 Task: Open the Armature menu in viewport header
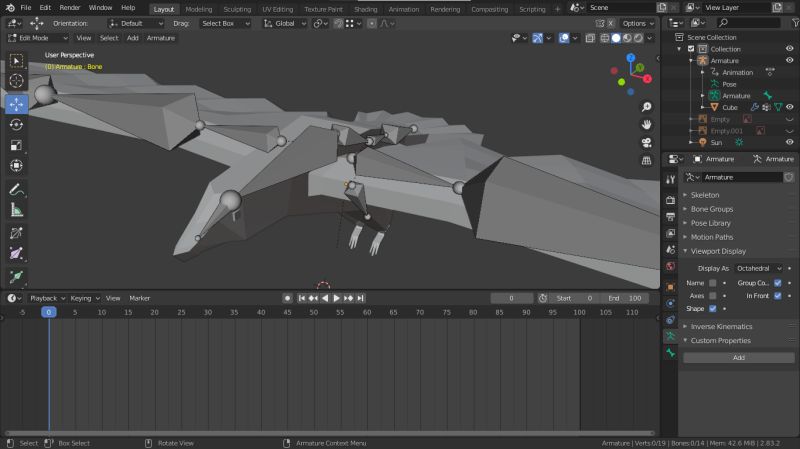click(x=161, y=38)
